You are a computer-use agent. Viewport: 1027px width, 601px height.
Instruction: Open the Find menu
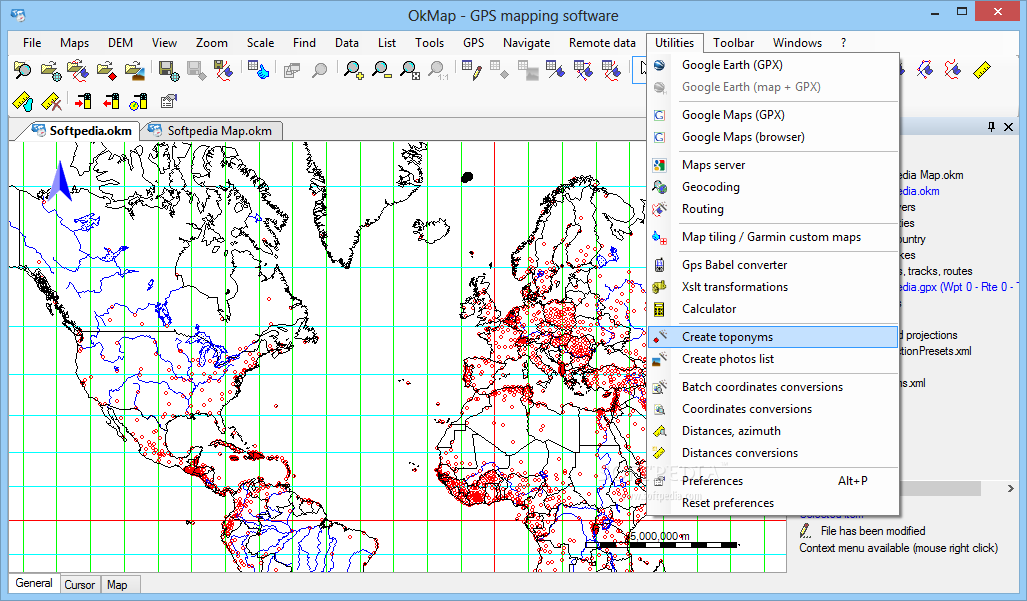304,43
